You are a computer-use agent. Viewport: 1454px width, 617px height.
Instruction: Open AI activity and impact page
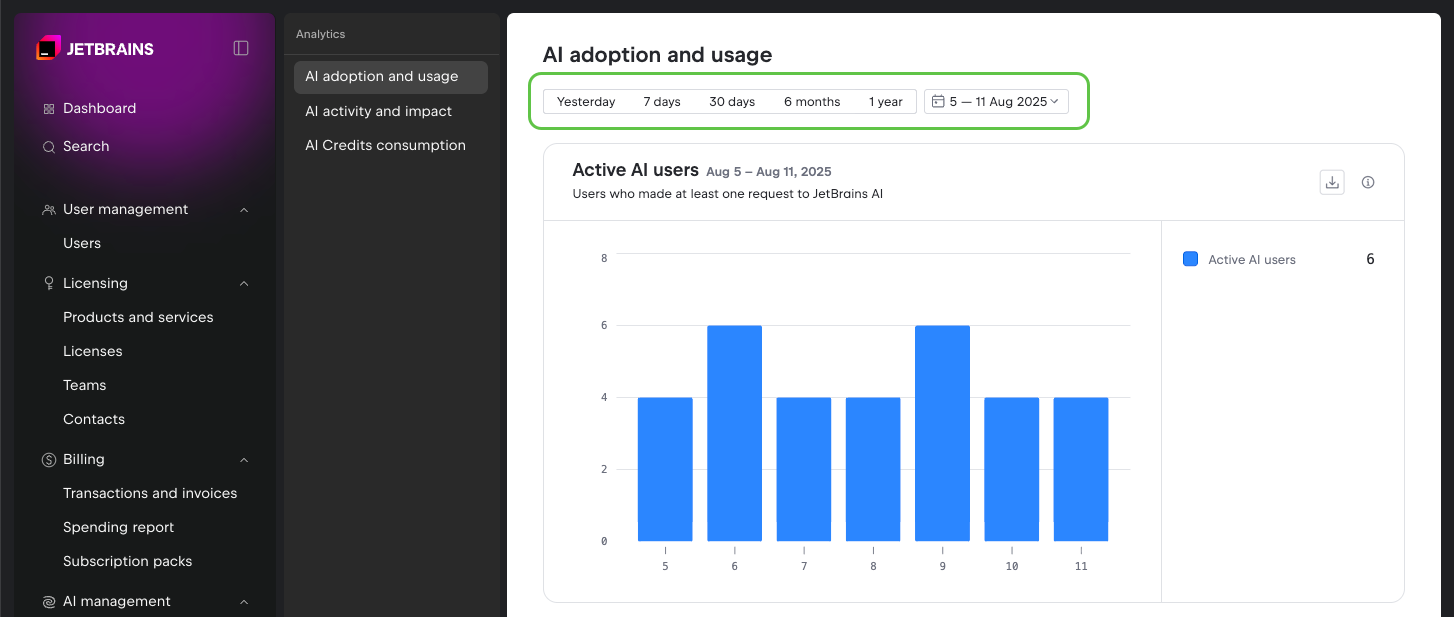pyautogui.click(x=378, y=111)
